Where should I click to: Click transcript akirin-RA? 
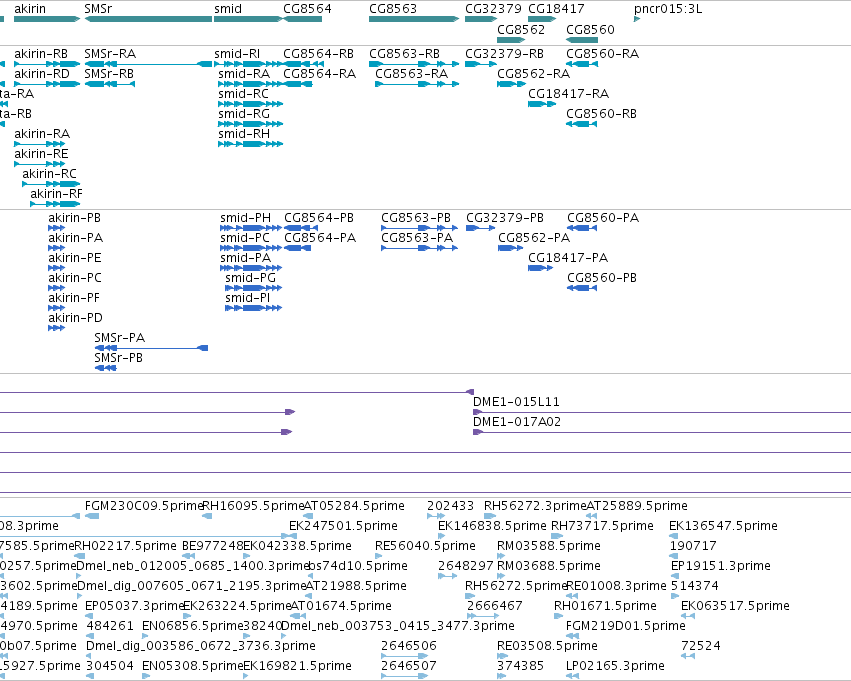click(42, 134)
